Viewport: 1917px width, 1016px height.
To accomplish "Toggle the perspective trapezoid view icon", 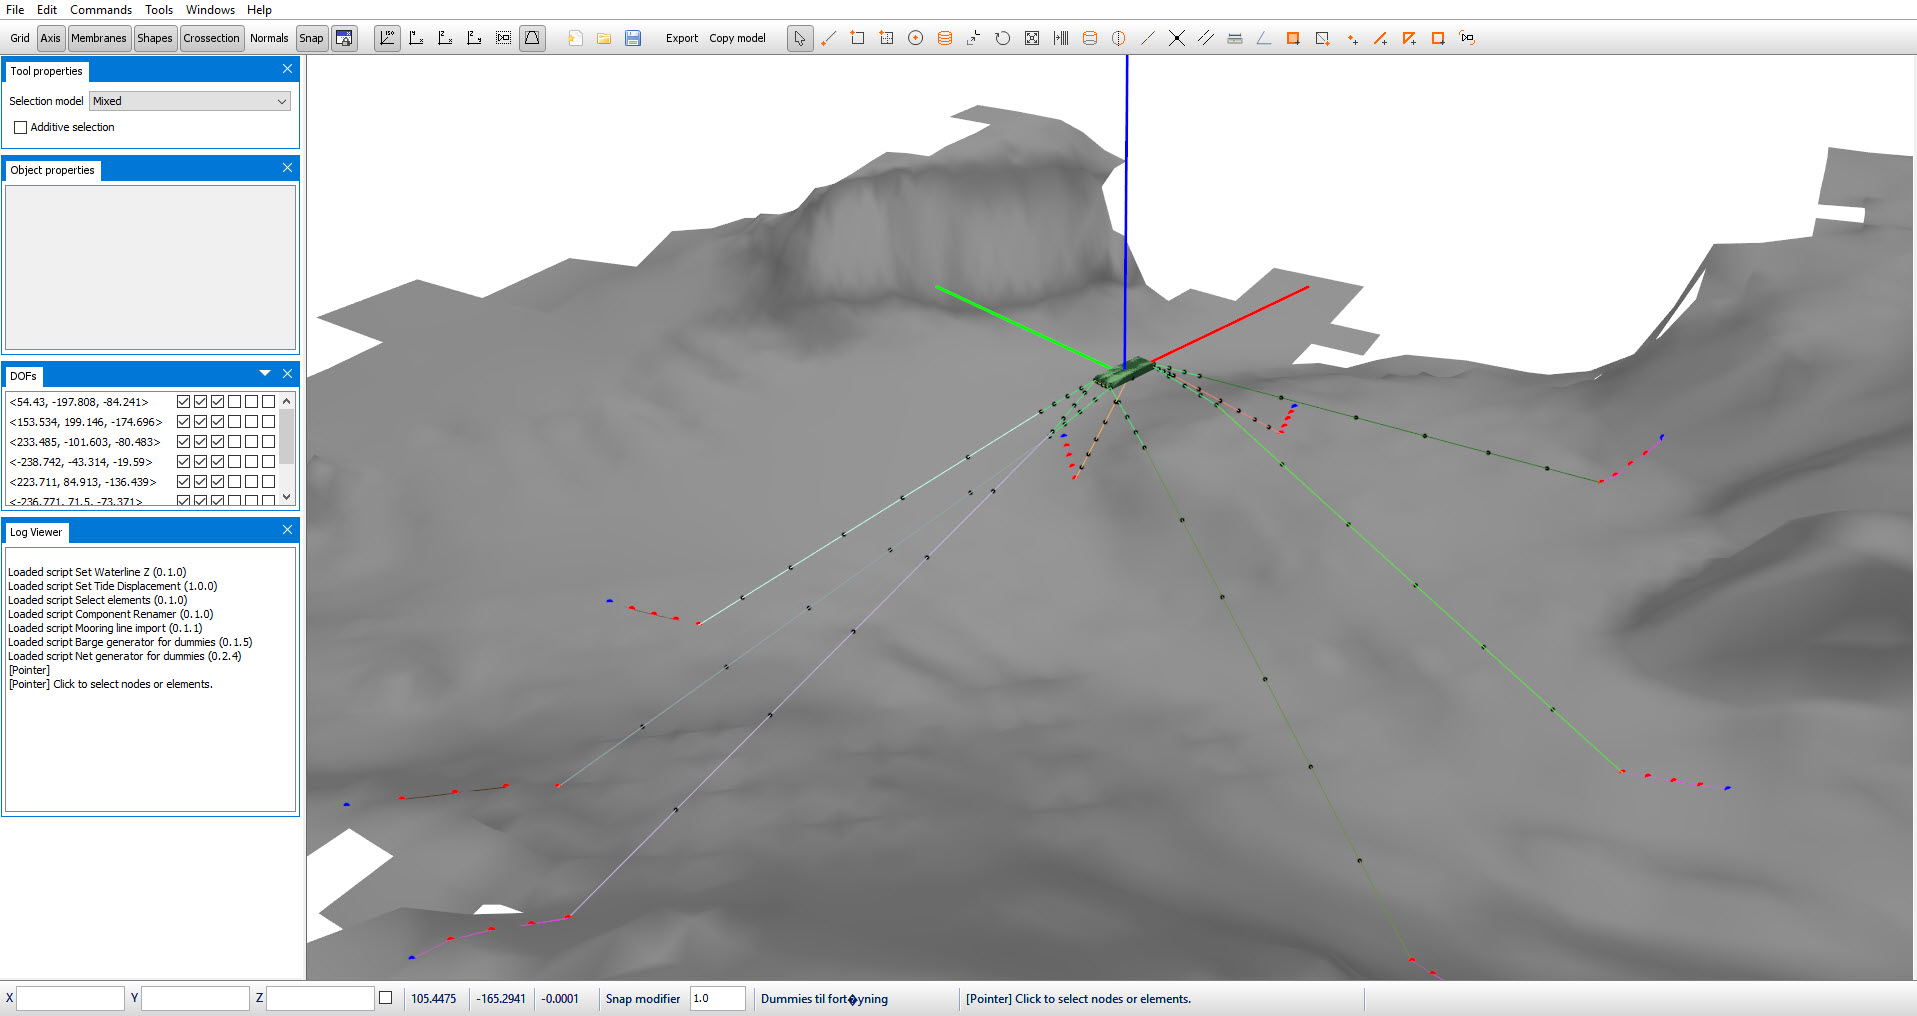I will (x=532, y=38).
